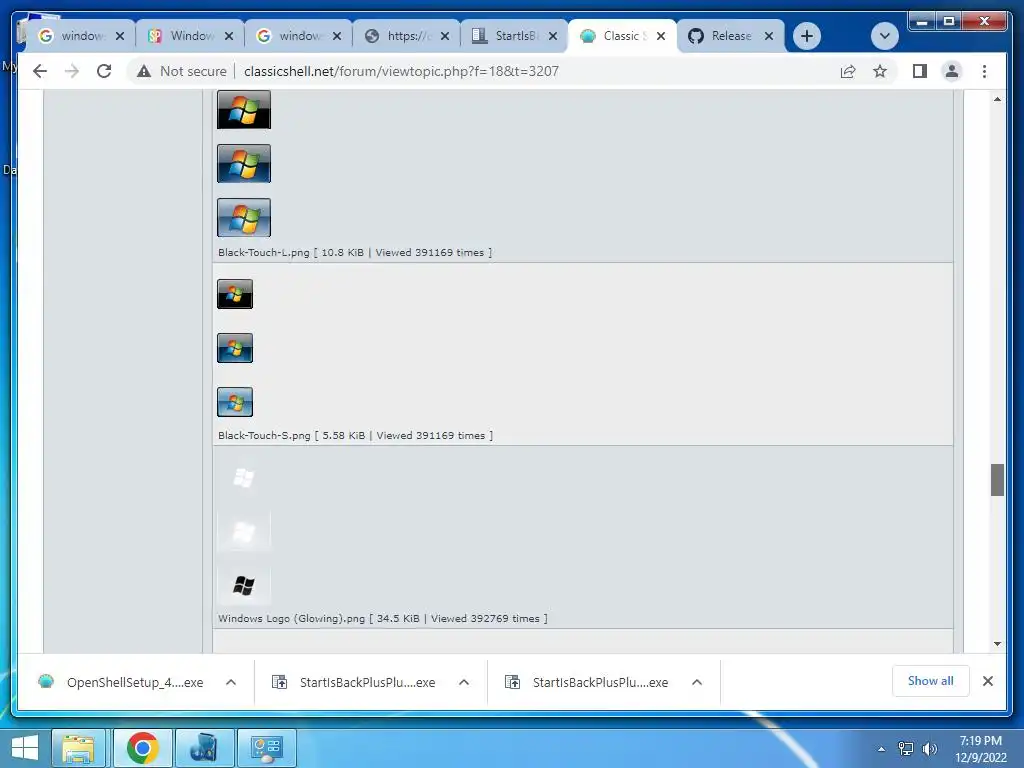Expand options for second StartIsBackPlusPlus download

[x=697, y=682]
